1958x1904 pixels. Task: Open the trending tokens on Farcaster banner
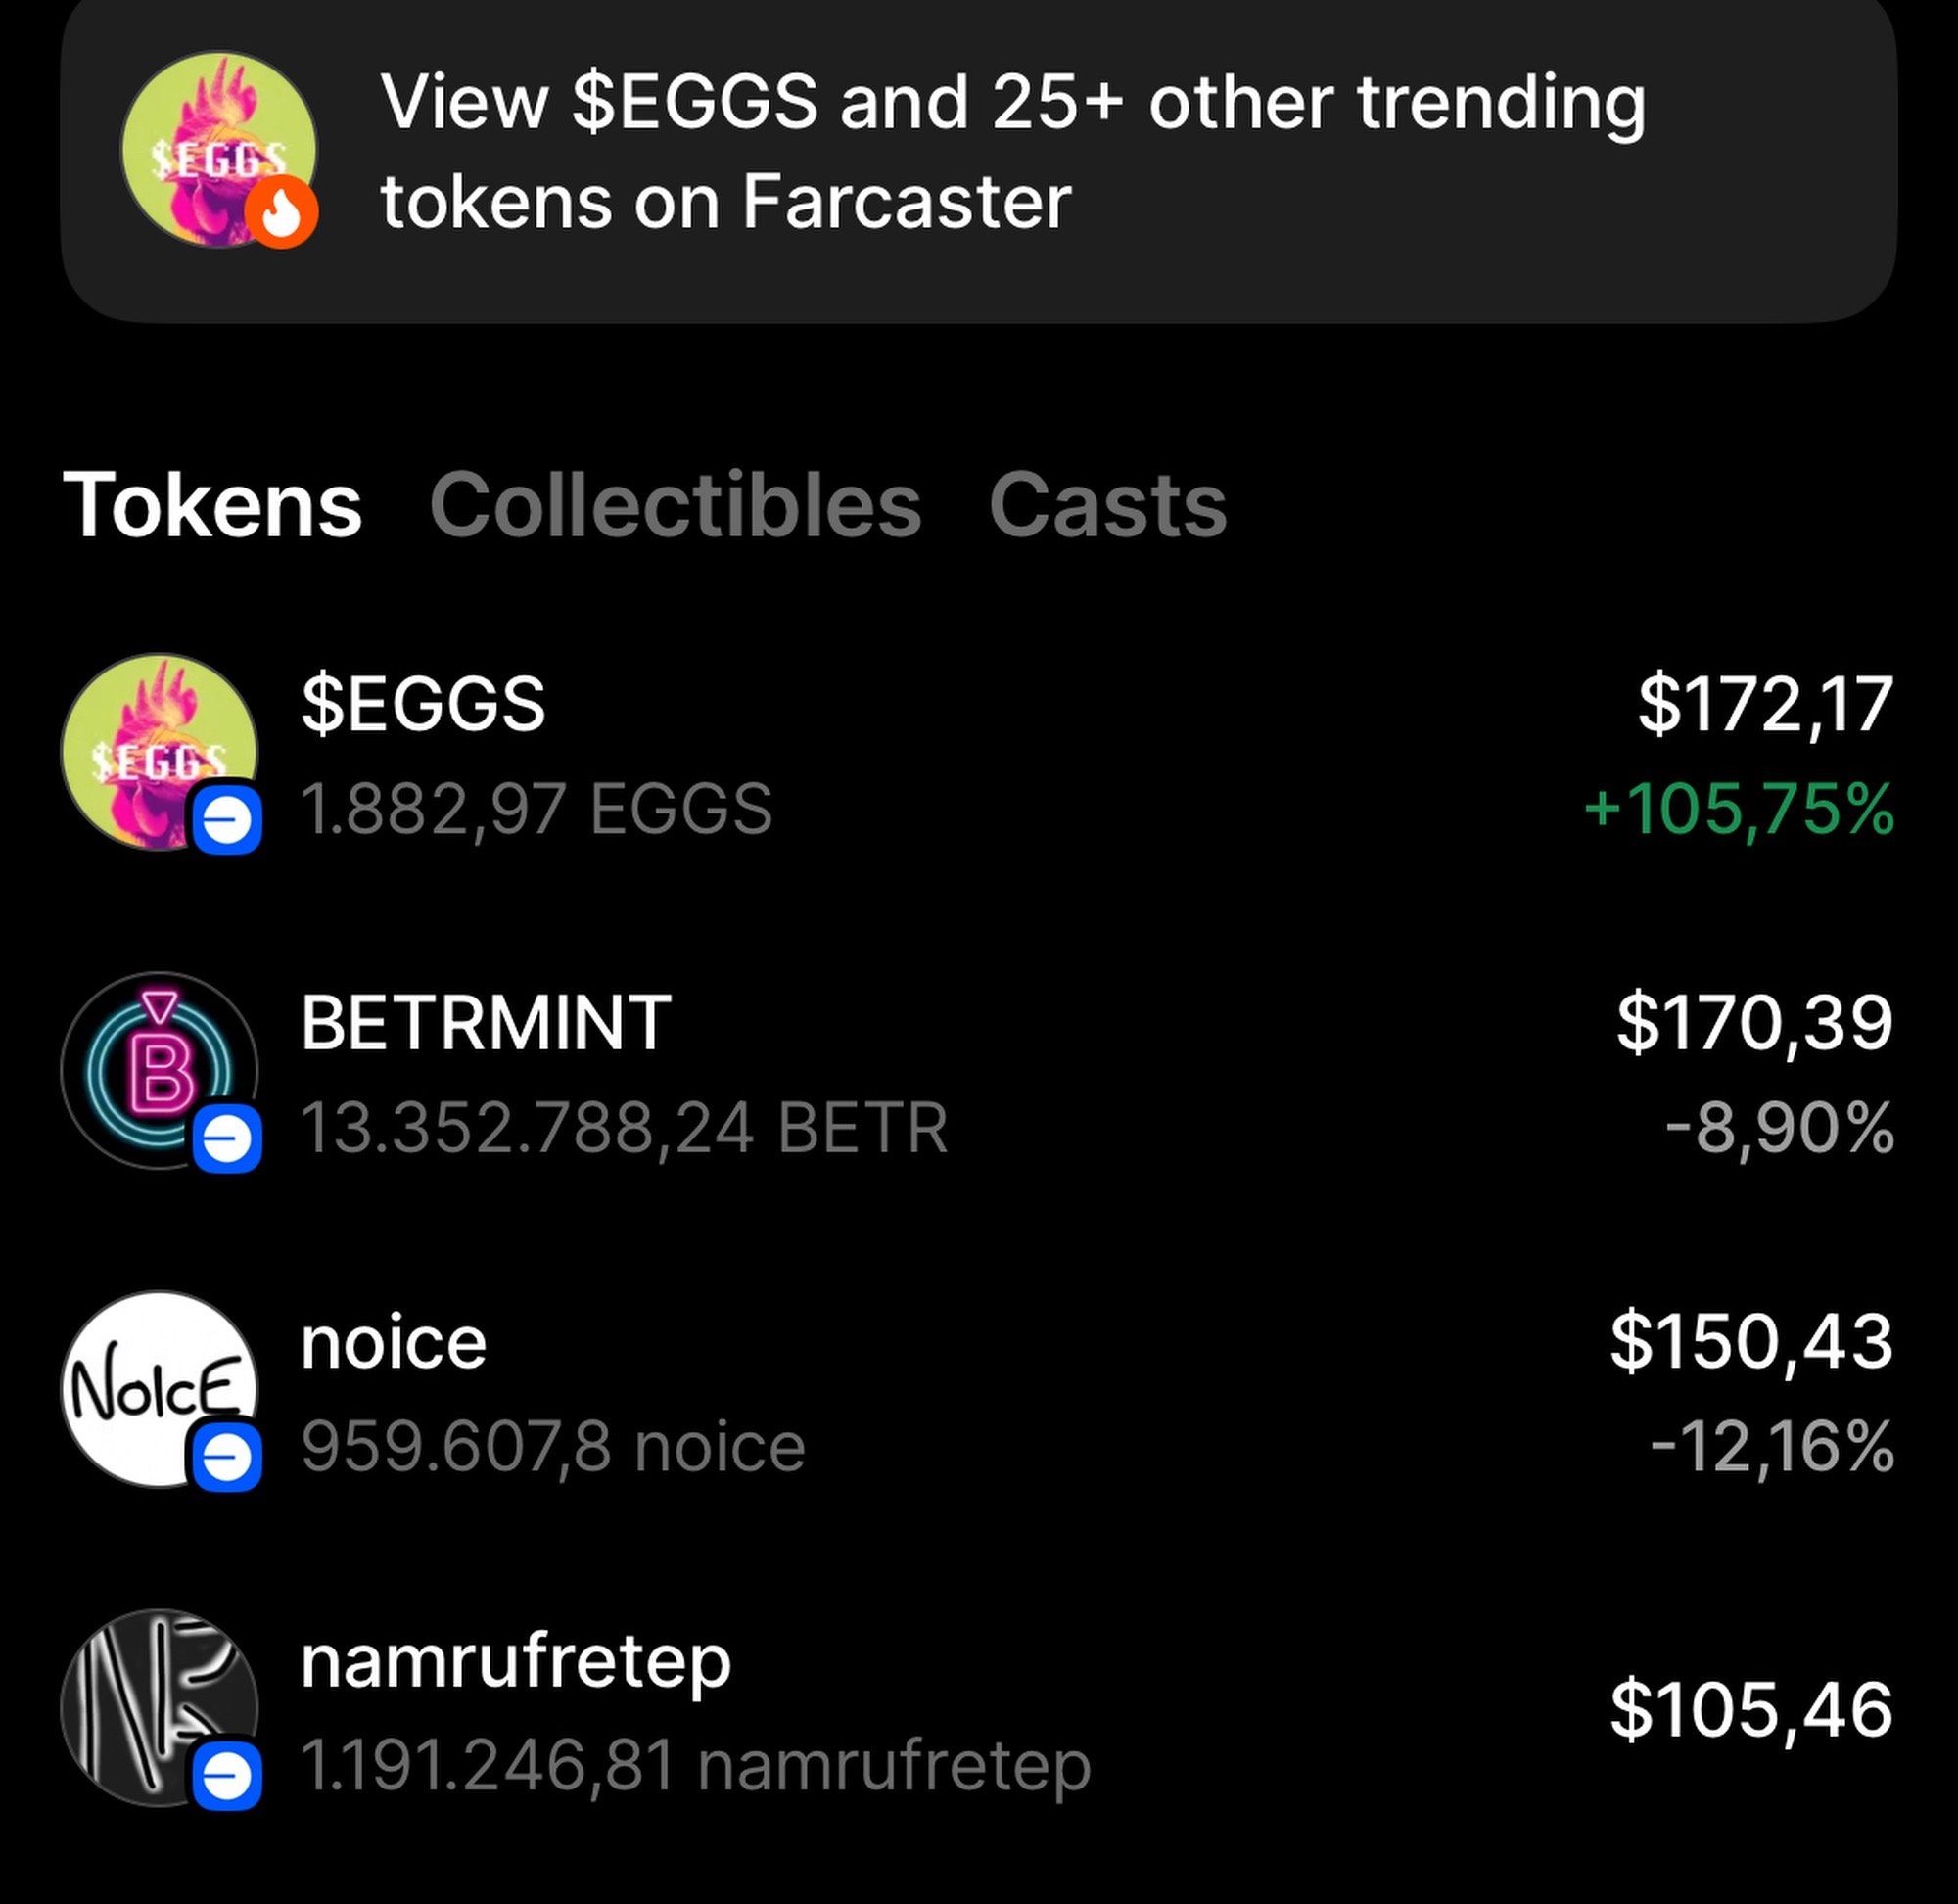[x=1012, y=152]
